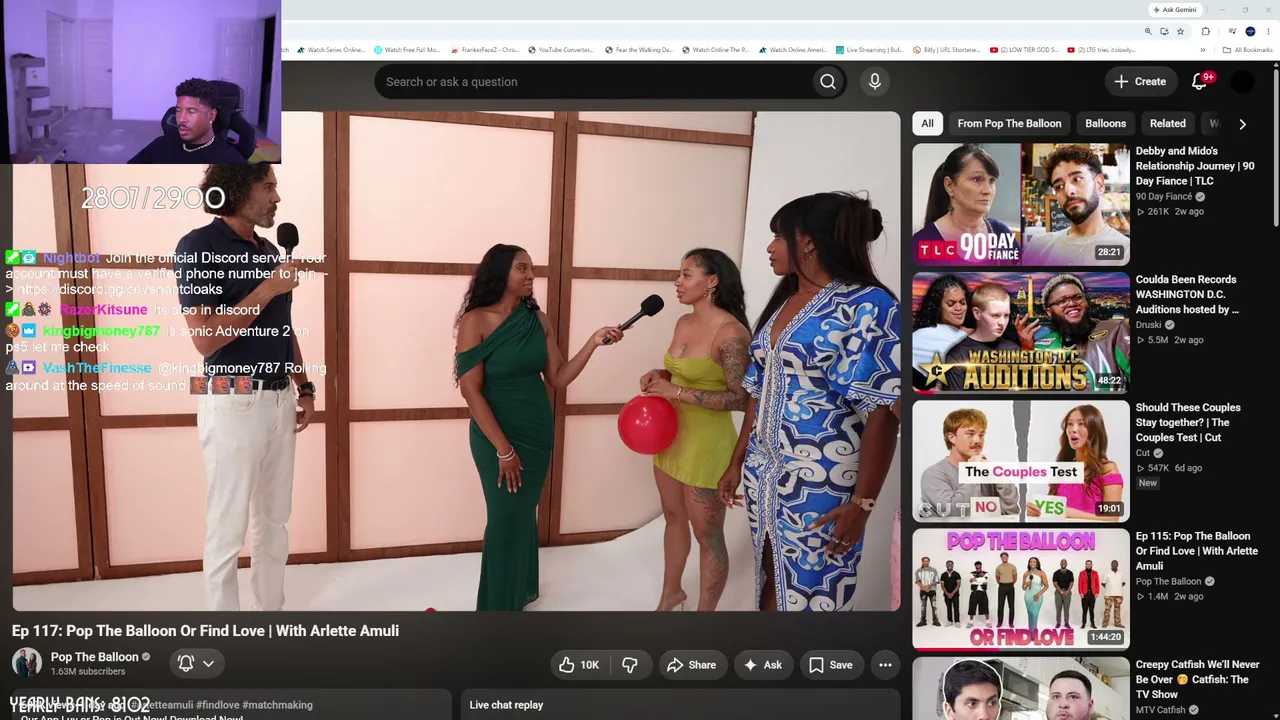The width and height of the screenshot is (1280, 720).
Task: Open Watch Online Ameri... bookmark
Action: click(x=793, y=50)
